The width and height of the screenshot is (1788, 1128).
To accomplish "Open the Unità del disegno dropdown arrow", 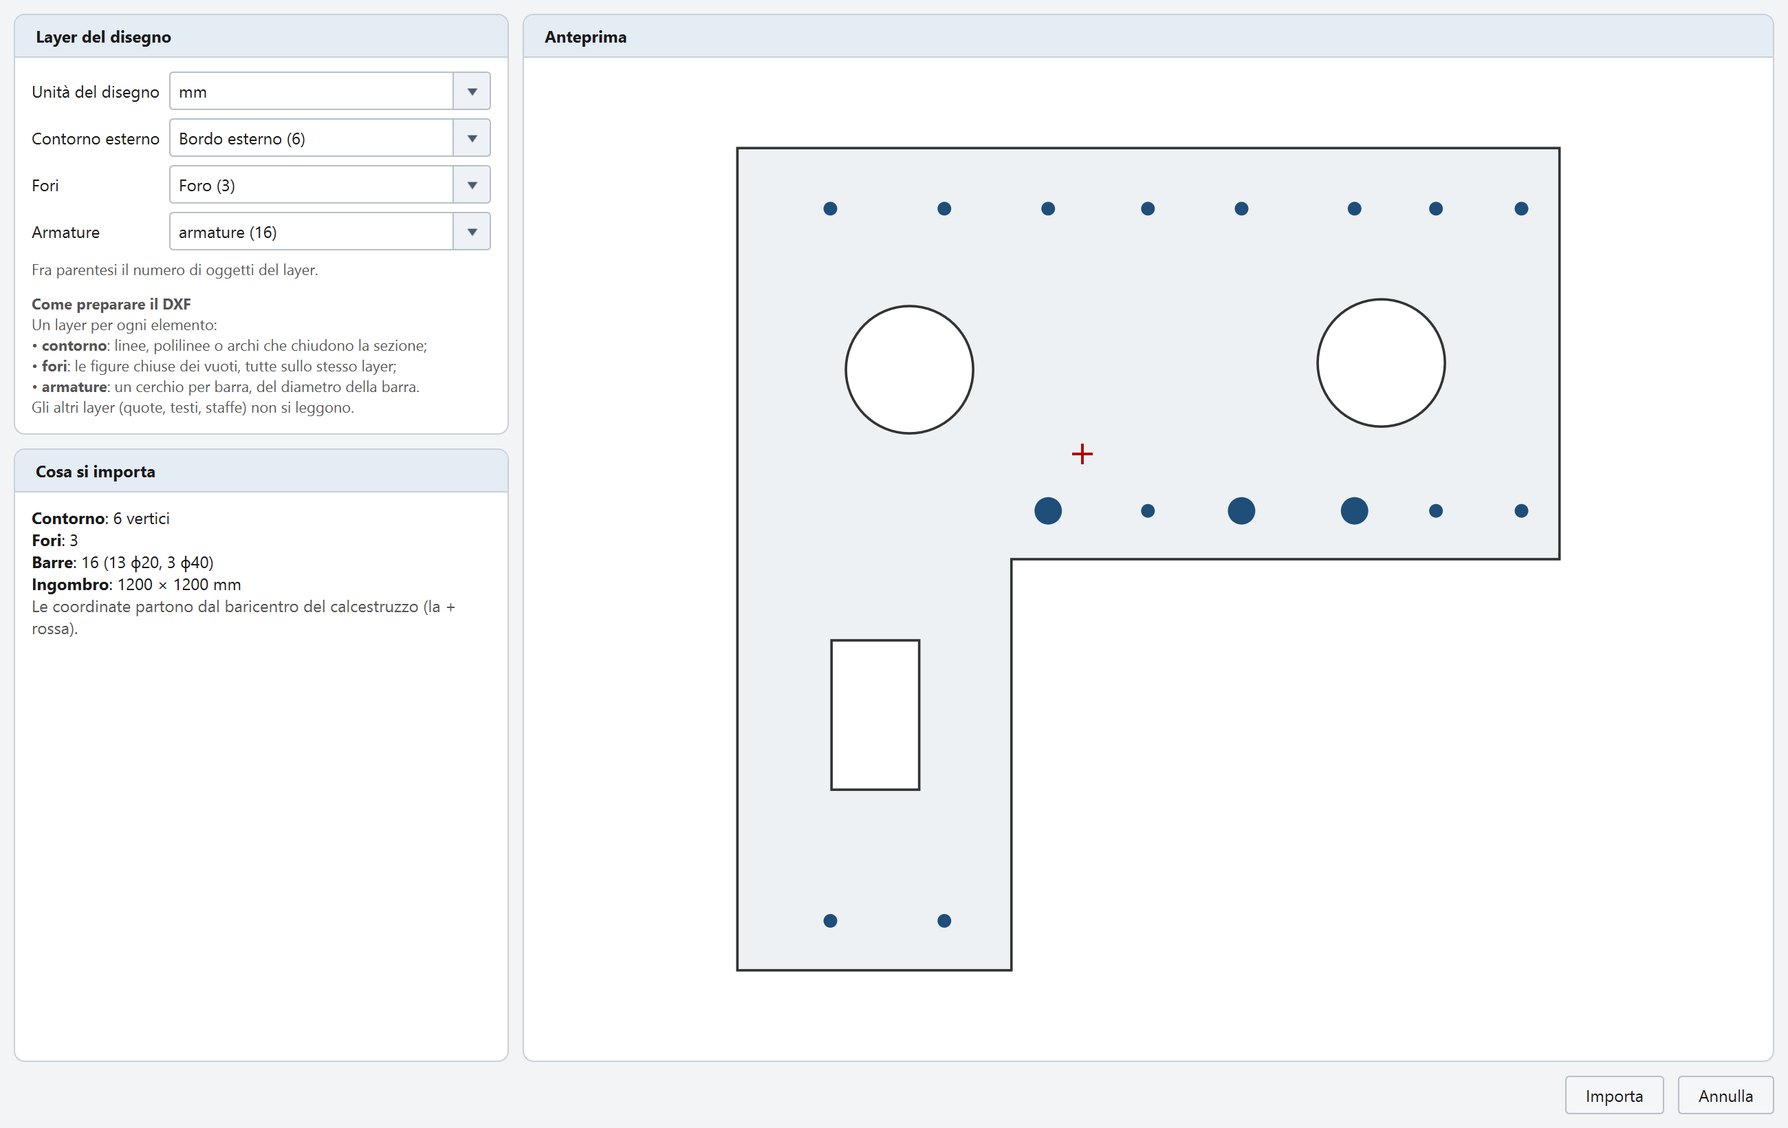I will point(472,92).
